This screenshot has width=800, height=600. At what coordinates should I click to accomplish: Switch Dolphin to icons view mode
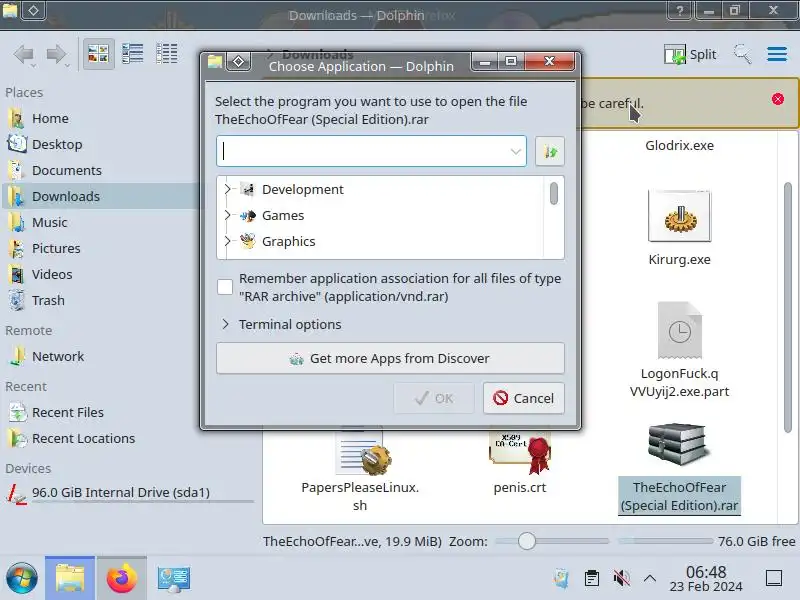click(x=98, y=53)
